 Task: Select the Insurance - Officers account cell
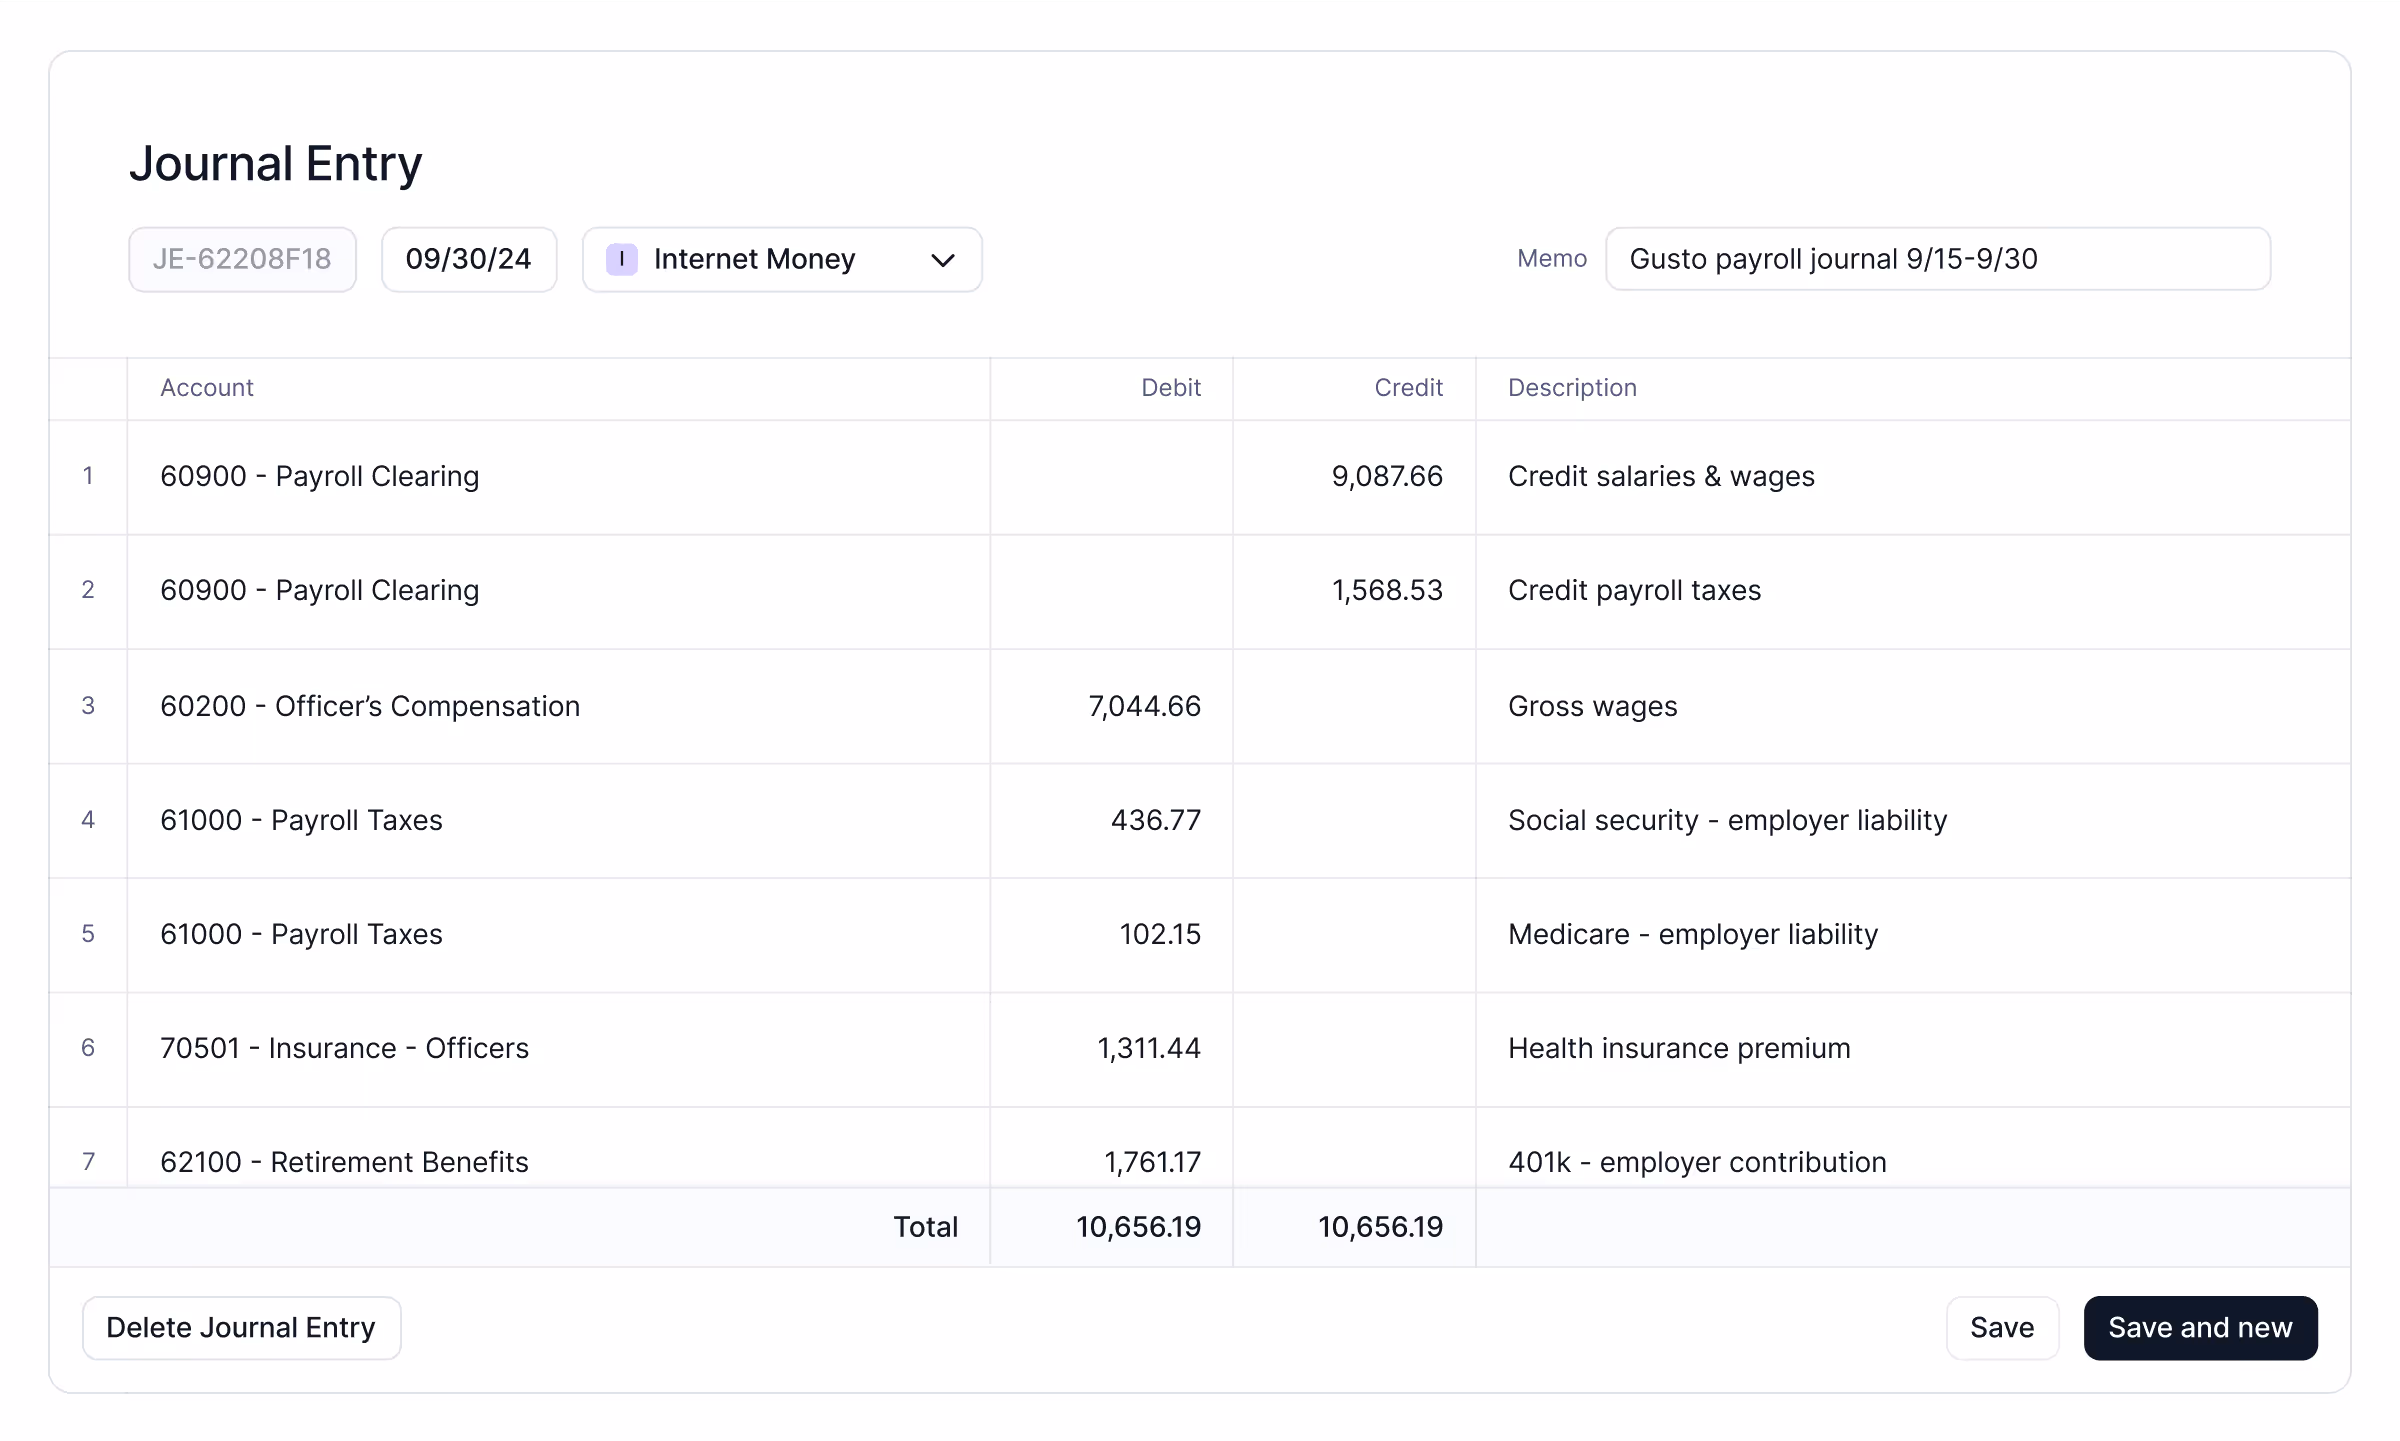(344, 1049)
